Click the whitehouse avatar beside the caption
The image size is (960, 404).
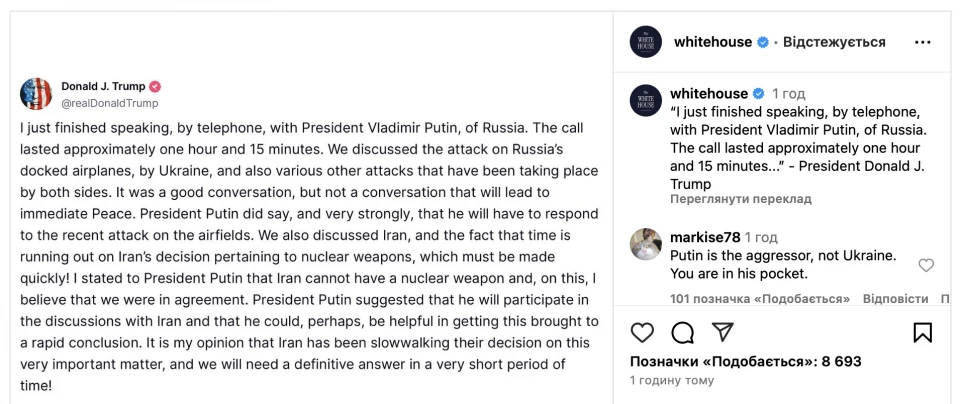646,100
